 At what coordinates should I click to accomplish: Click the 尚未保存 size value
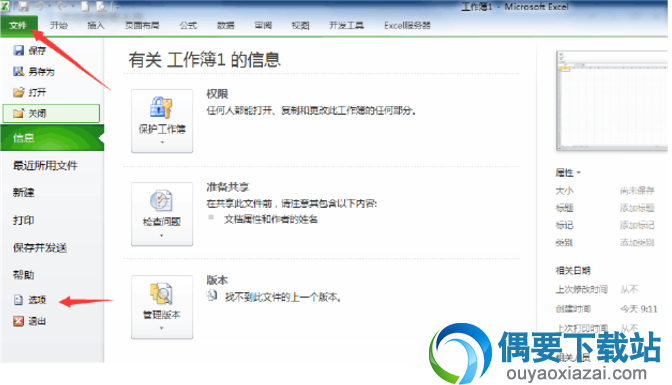point(637,190)
